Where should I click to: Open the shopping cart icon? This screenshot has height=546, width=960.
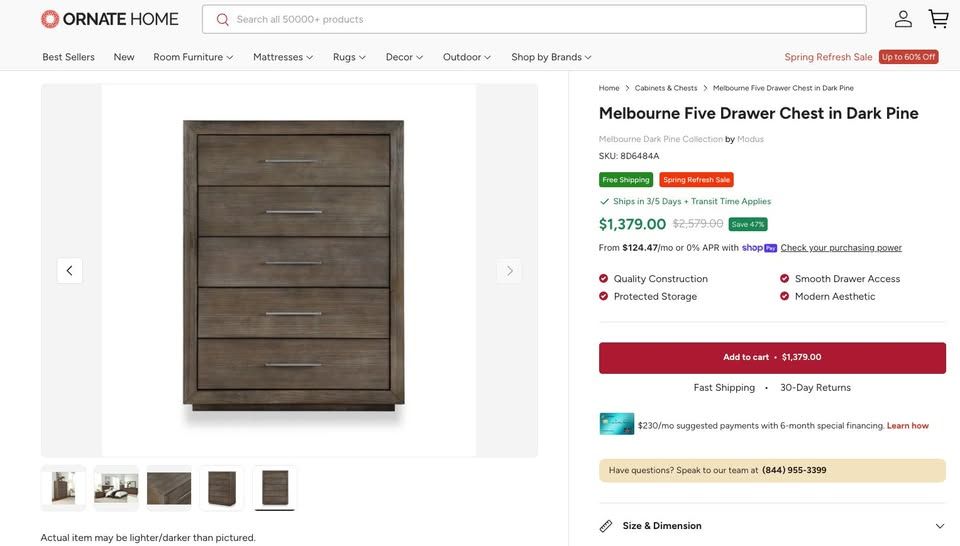click(x=938, y=19)
